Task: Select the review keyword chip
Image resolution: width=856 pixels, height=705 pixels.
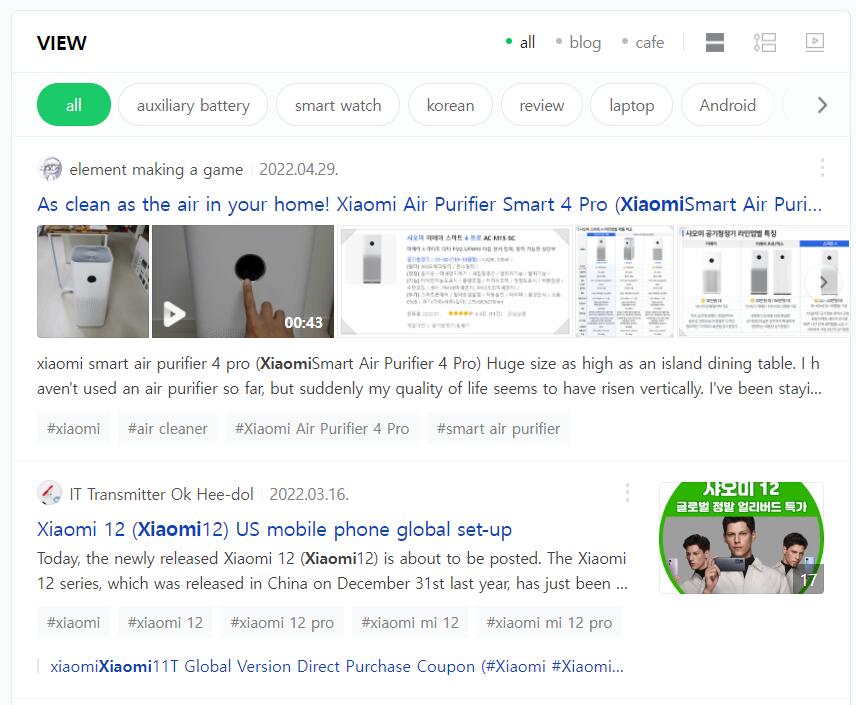Action: (542, 105)
